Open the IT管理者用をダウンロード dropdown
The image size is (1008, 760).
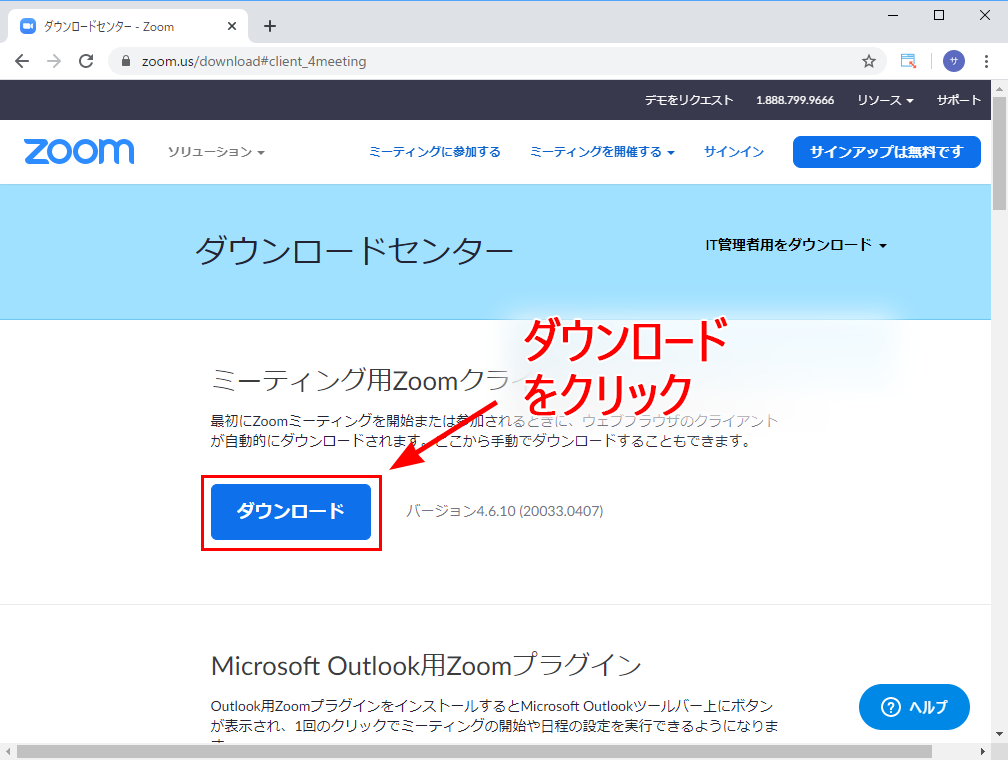coord(796,245)
